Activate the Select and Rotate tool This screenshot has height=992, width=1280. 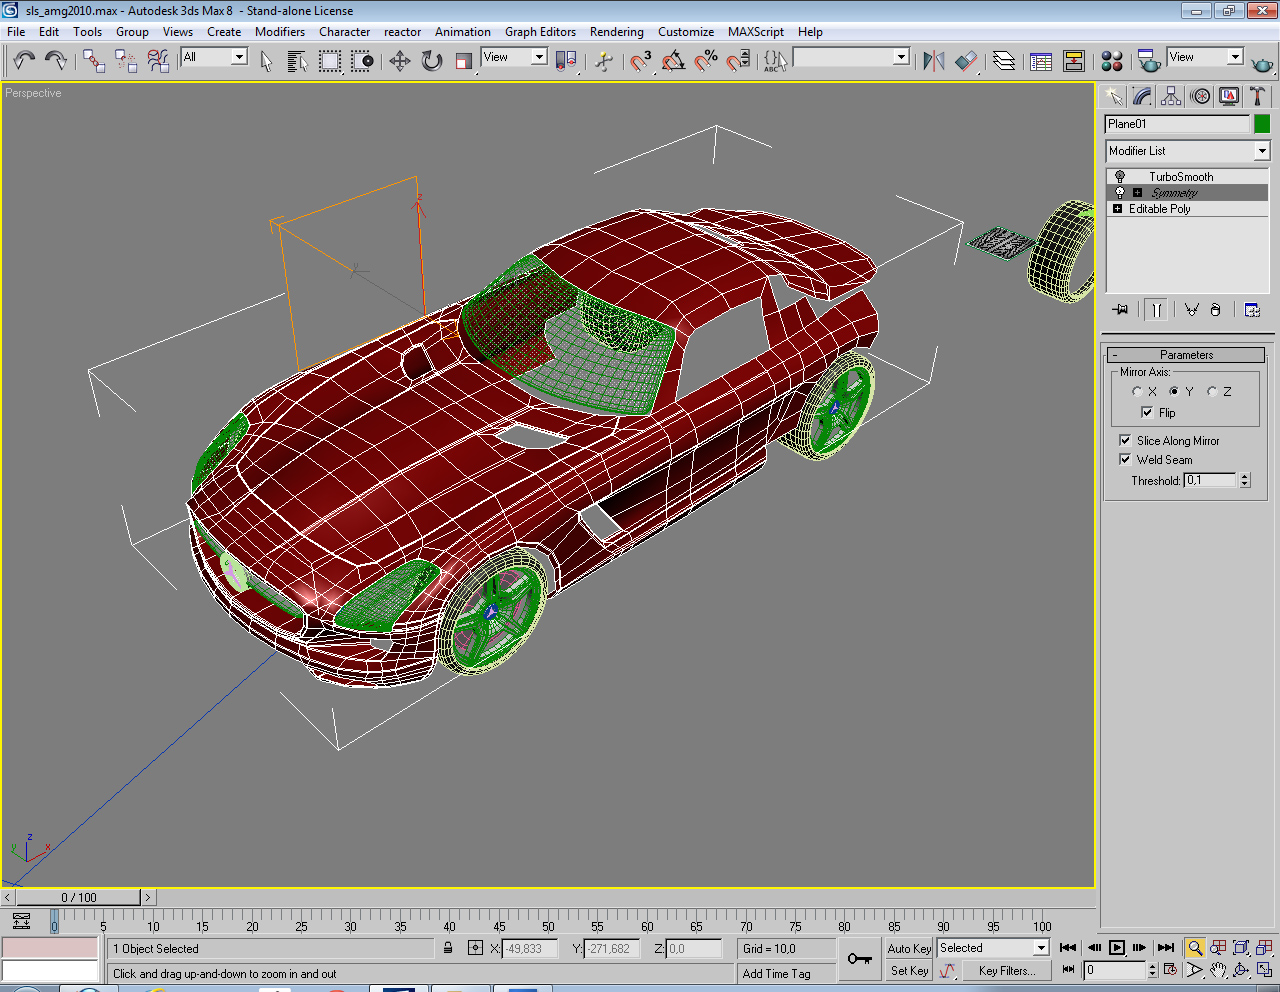tap(431, 61)
